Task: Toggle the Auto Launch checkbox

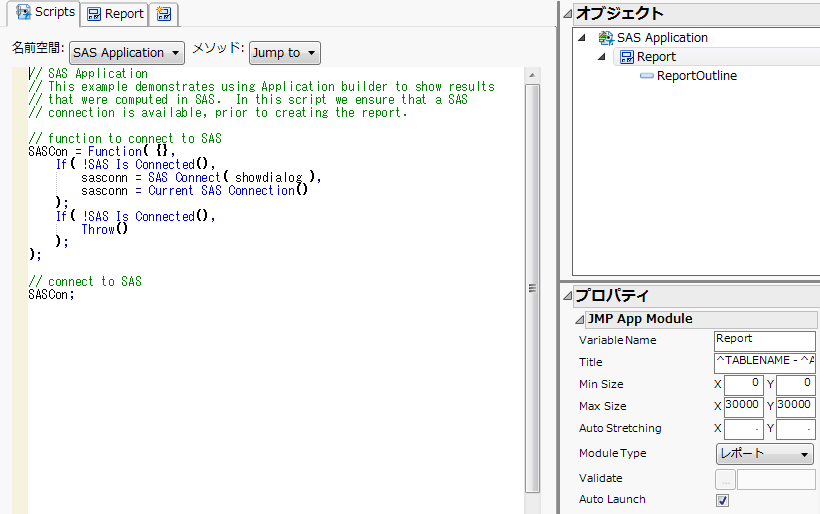Action: [x=723, y=500]
